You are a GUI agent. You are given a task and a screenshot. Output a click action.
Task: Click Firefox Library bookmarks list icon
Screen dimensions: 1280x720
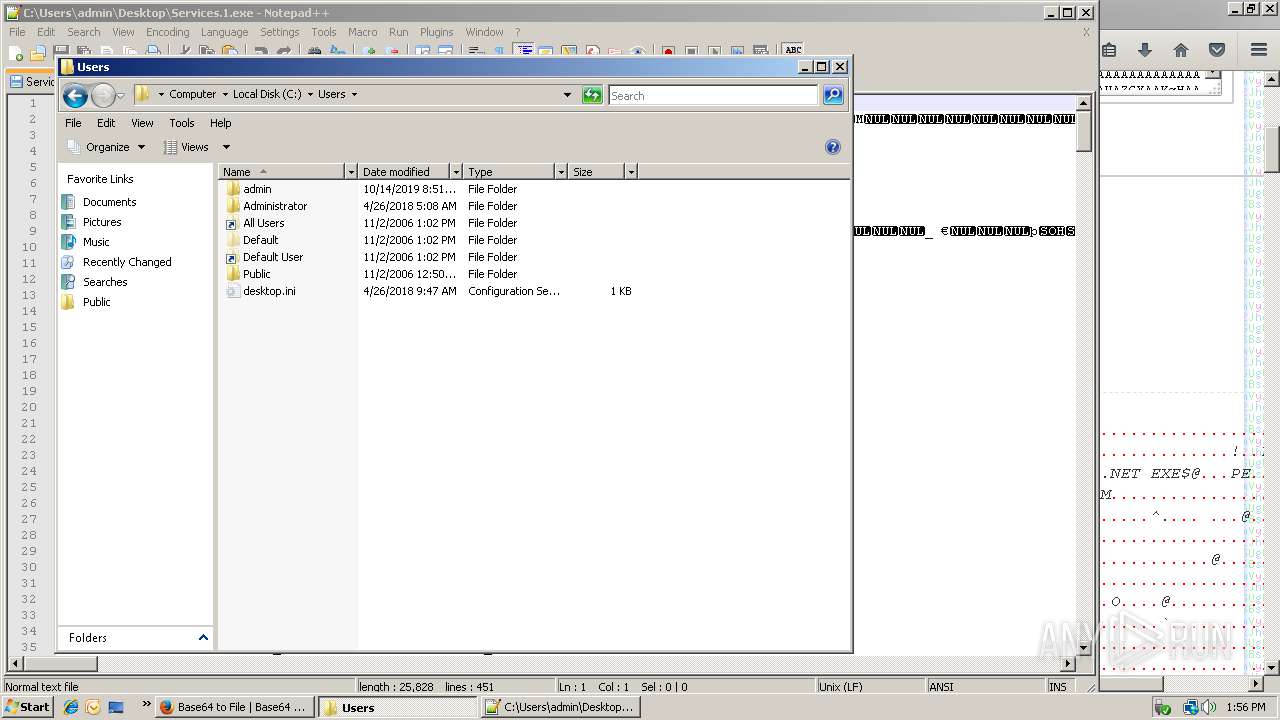point(1109,50)
